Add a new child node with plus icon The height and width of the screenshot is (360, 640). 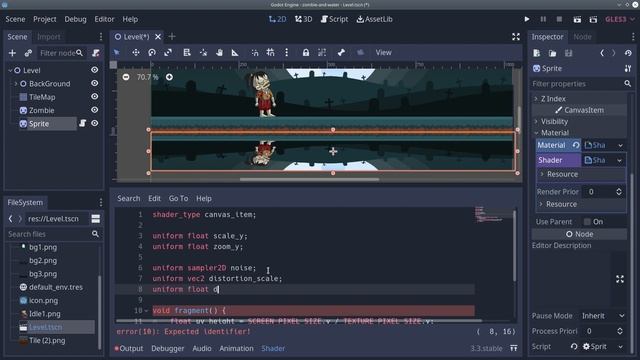point(12,53)
